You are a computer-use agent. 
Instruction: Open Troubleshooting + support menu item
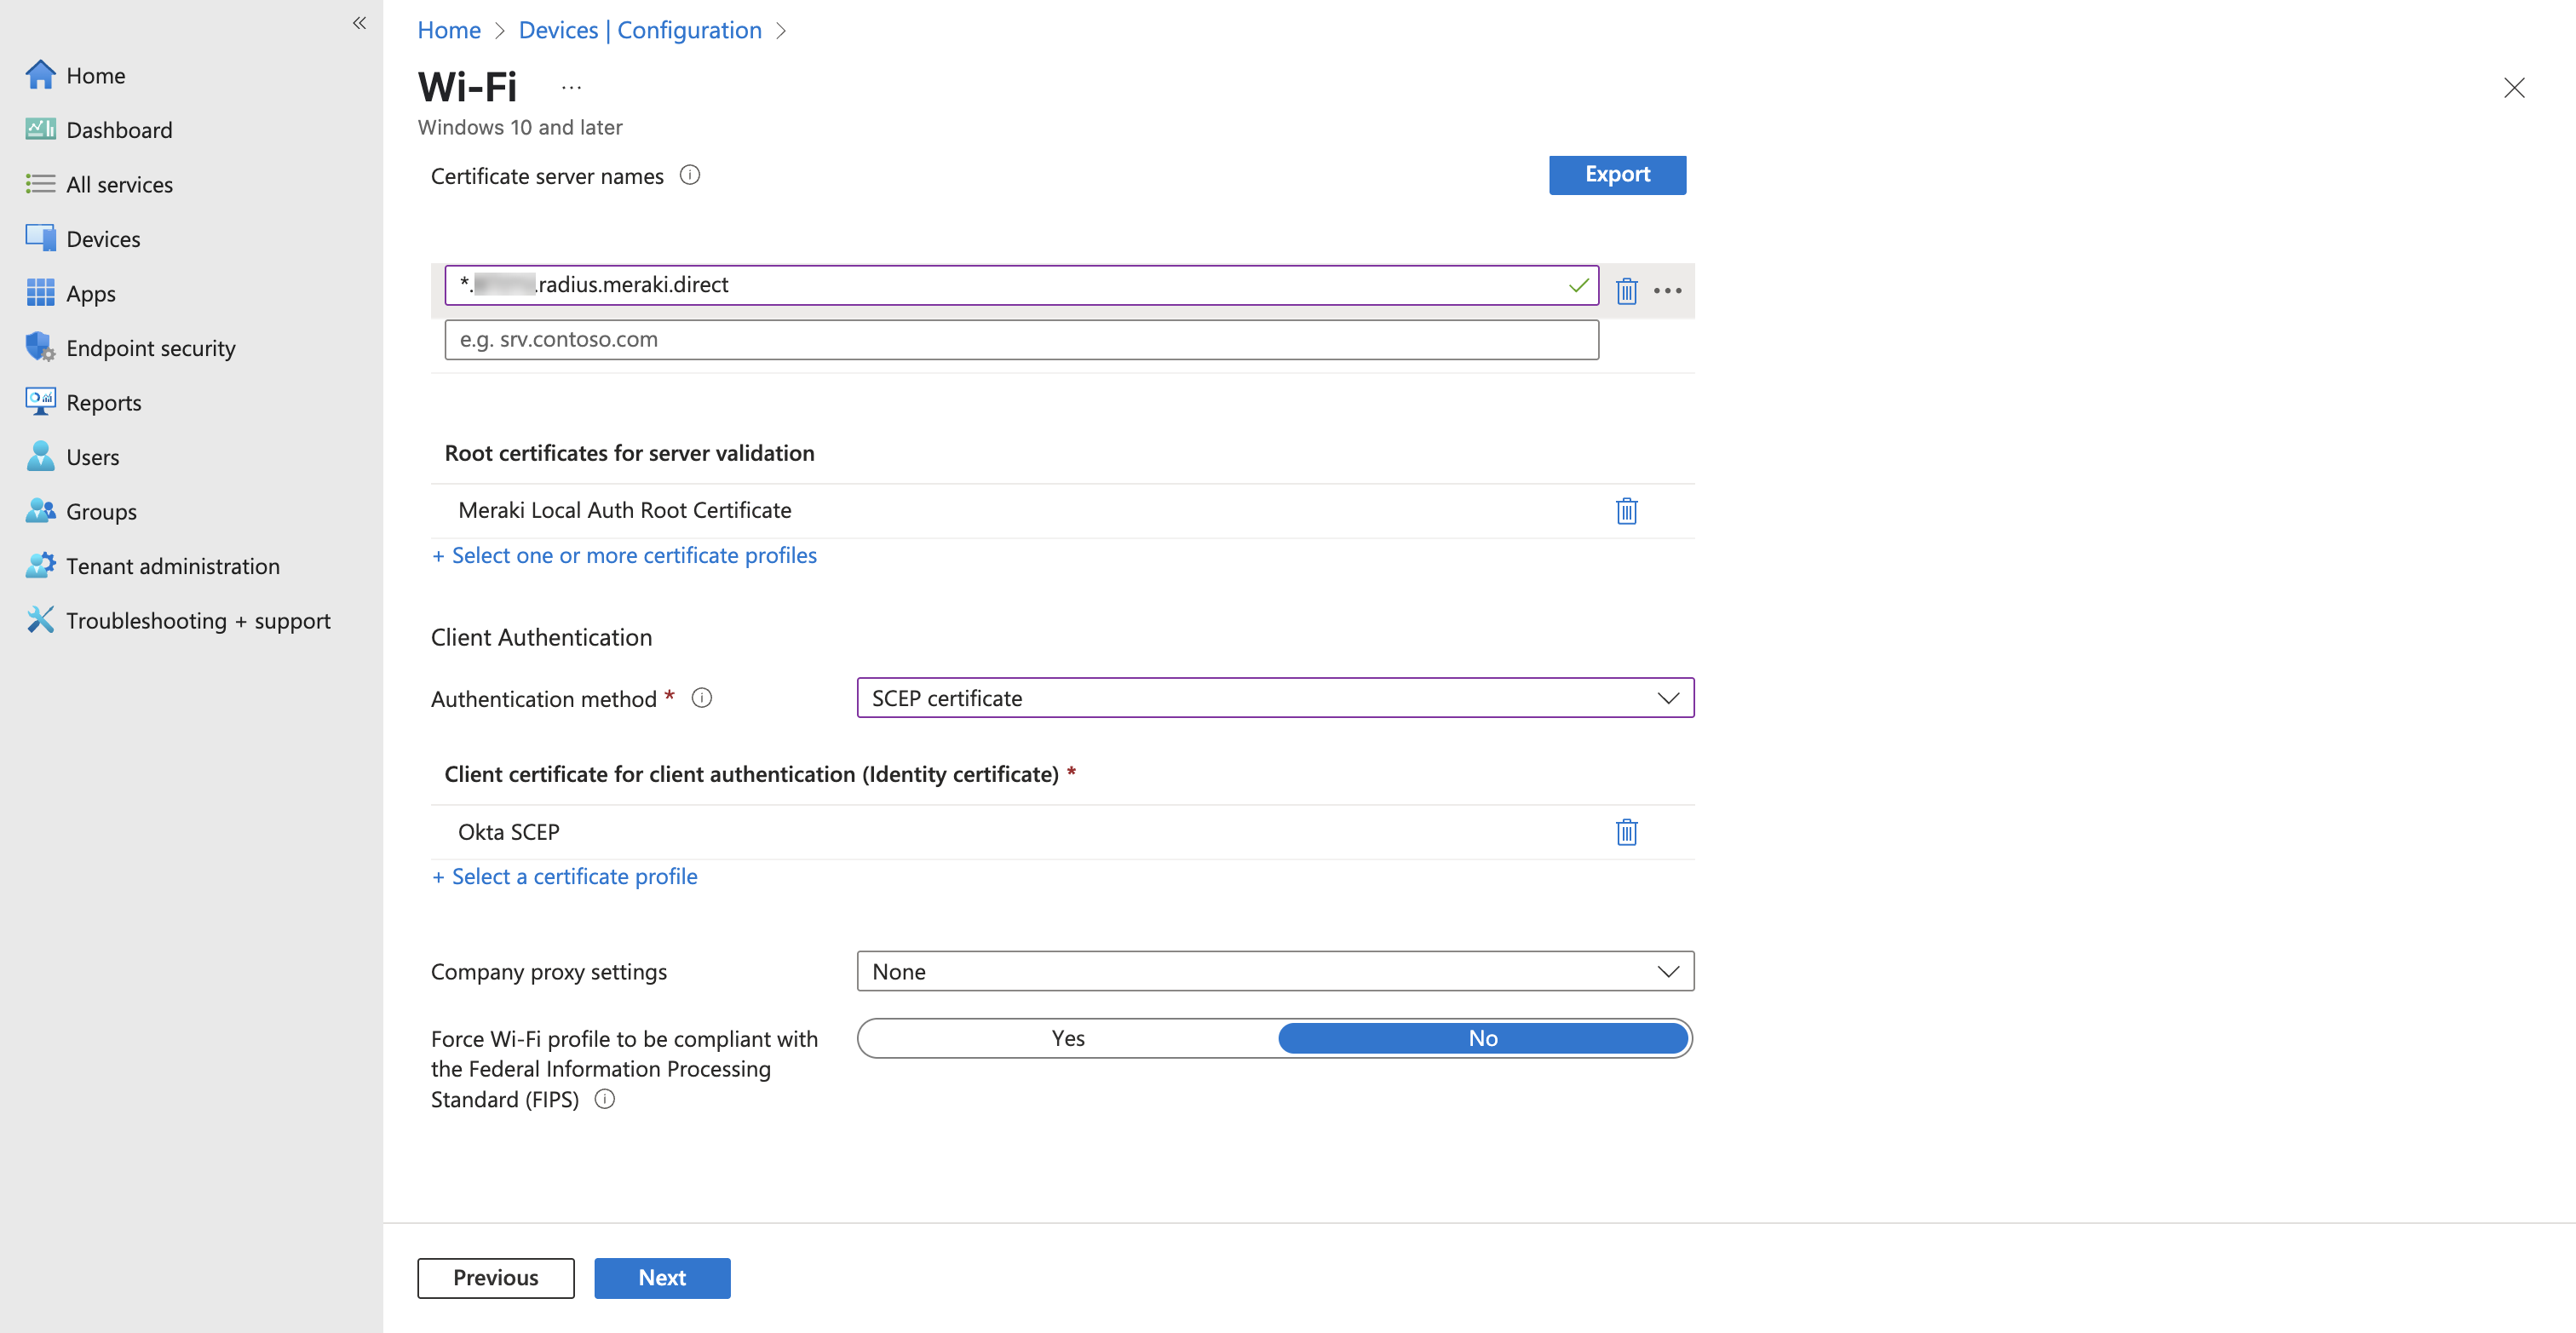pos(198,621)
